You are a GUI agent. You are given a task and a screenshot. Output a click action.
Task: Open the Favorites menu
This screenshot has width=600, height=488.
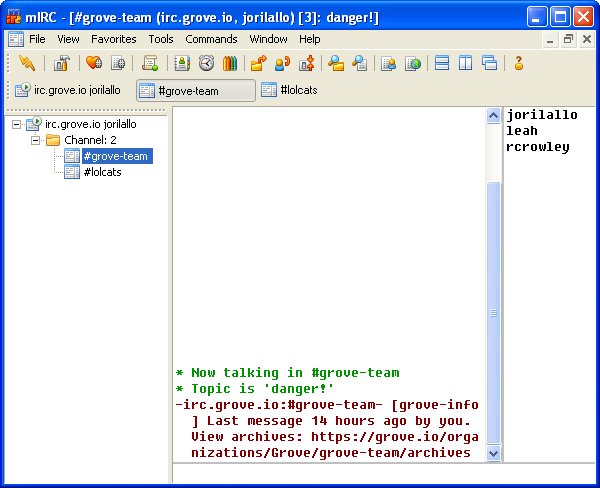pos(113,39)
